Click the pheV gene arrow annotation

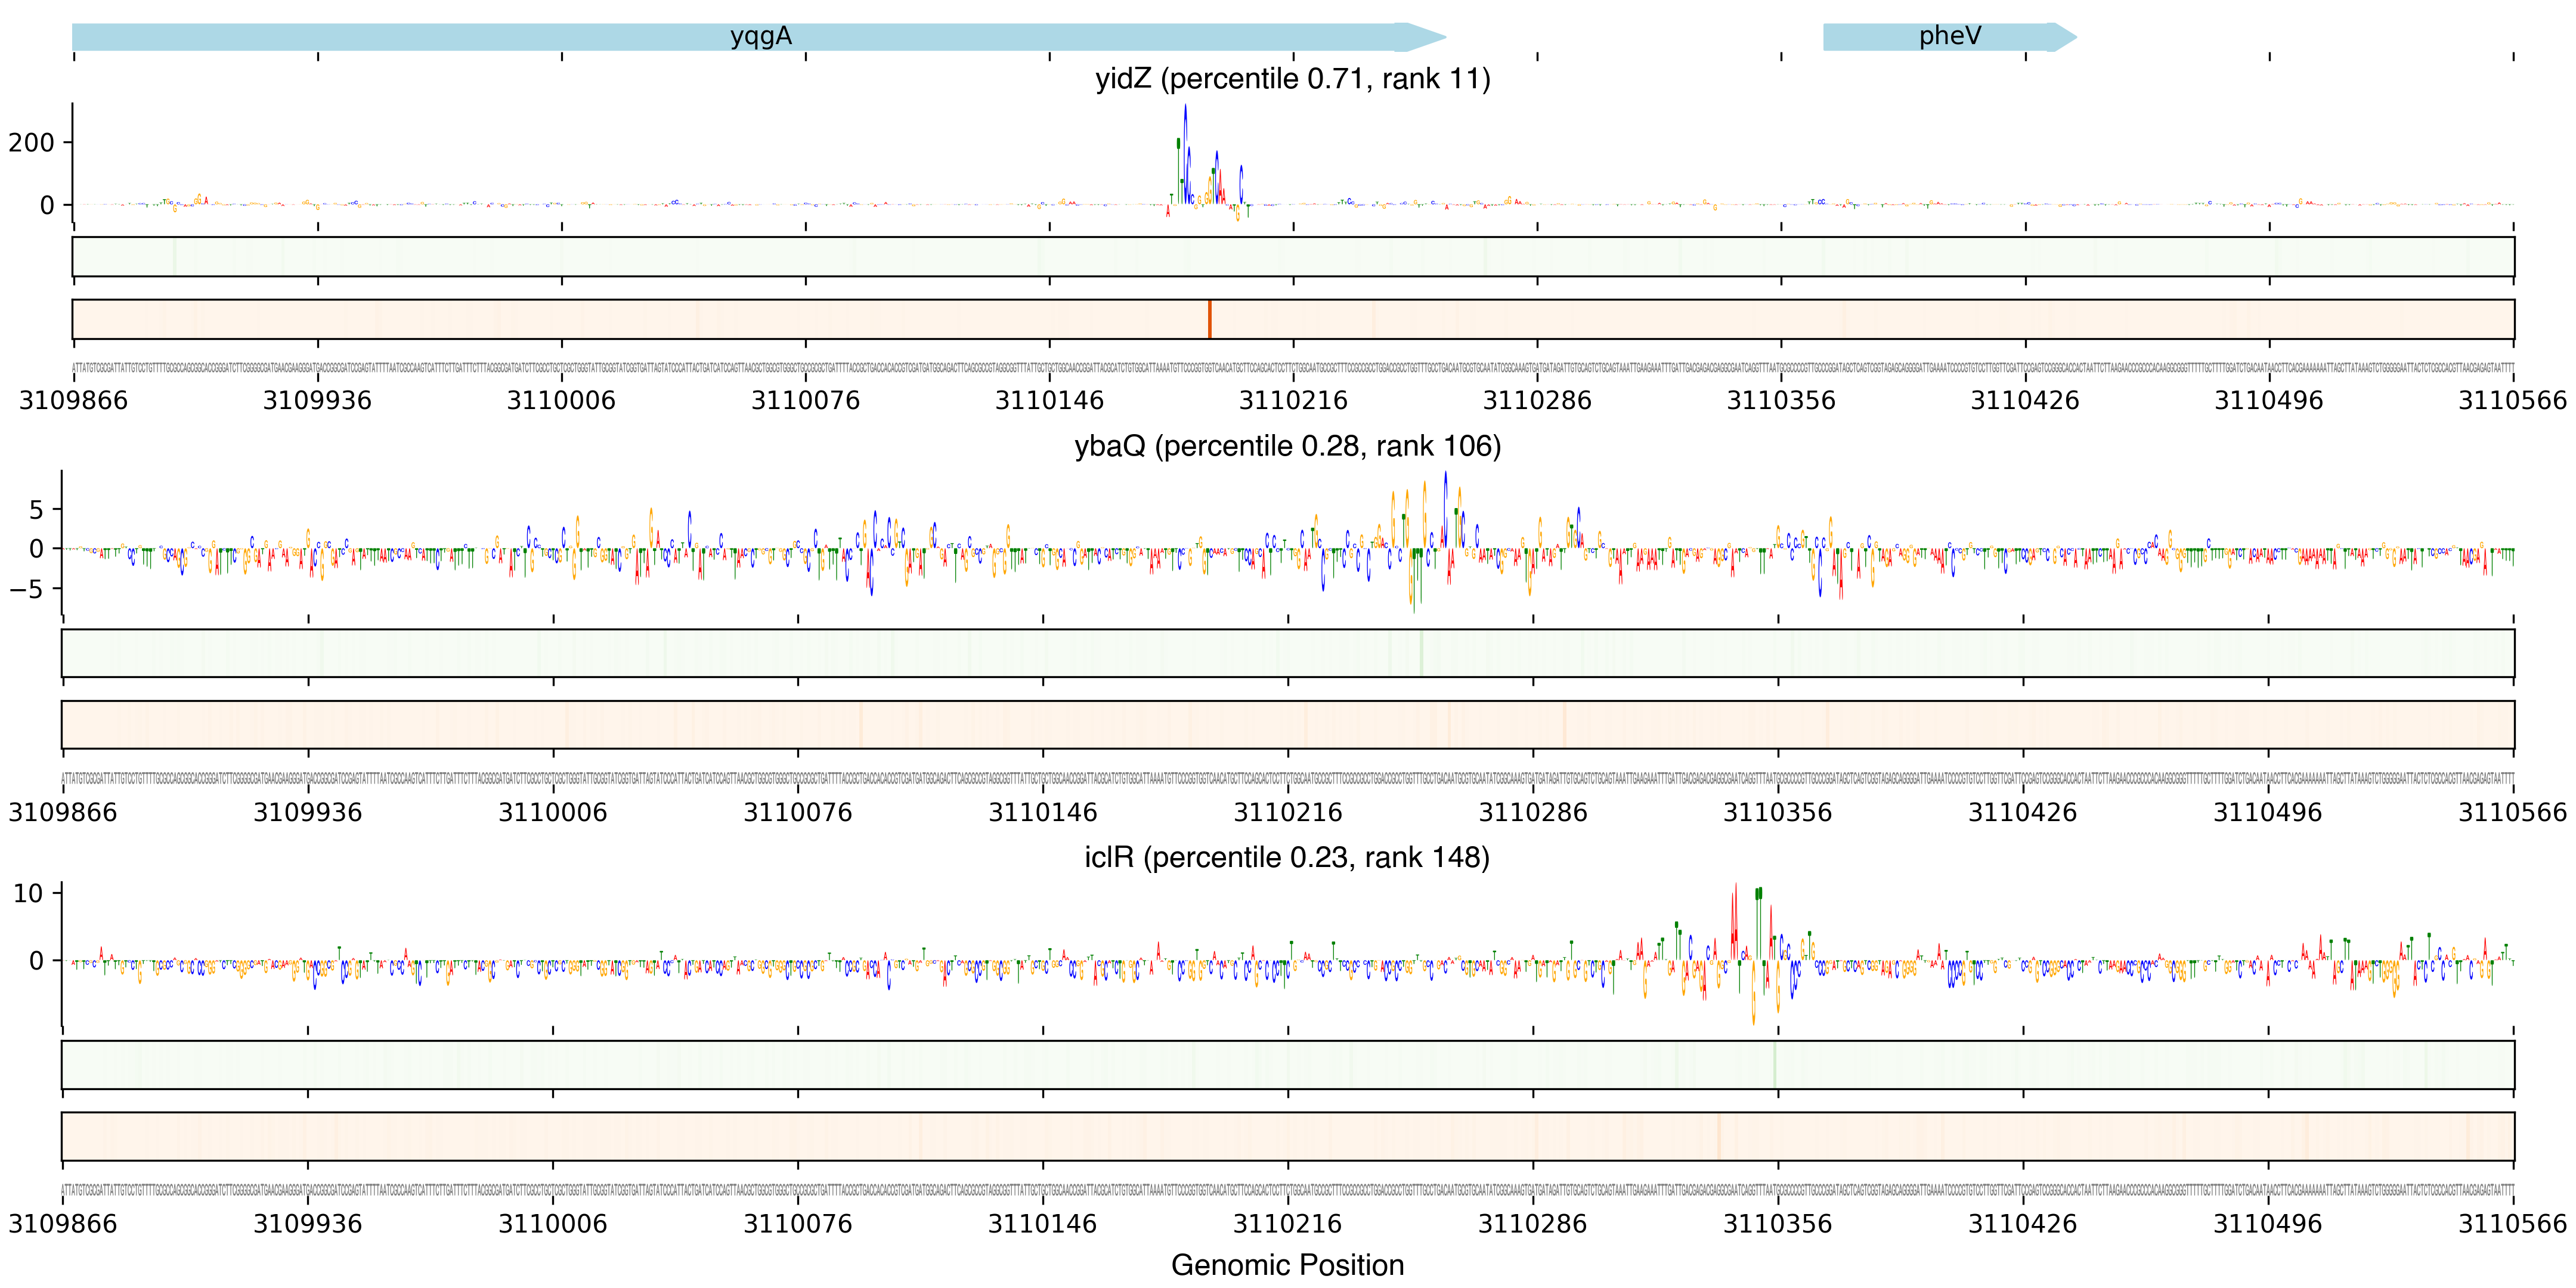pyautogui.click(x=1949, y=37)
